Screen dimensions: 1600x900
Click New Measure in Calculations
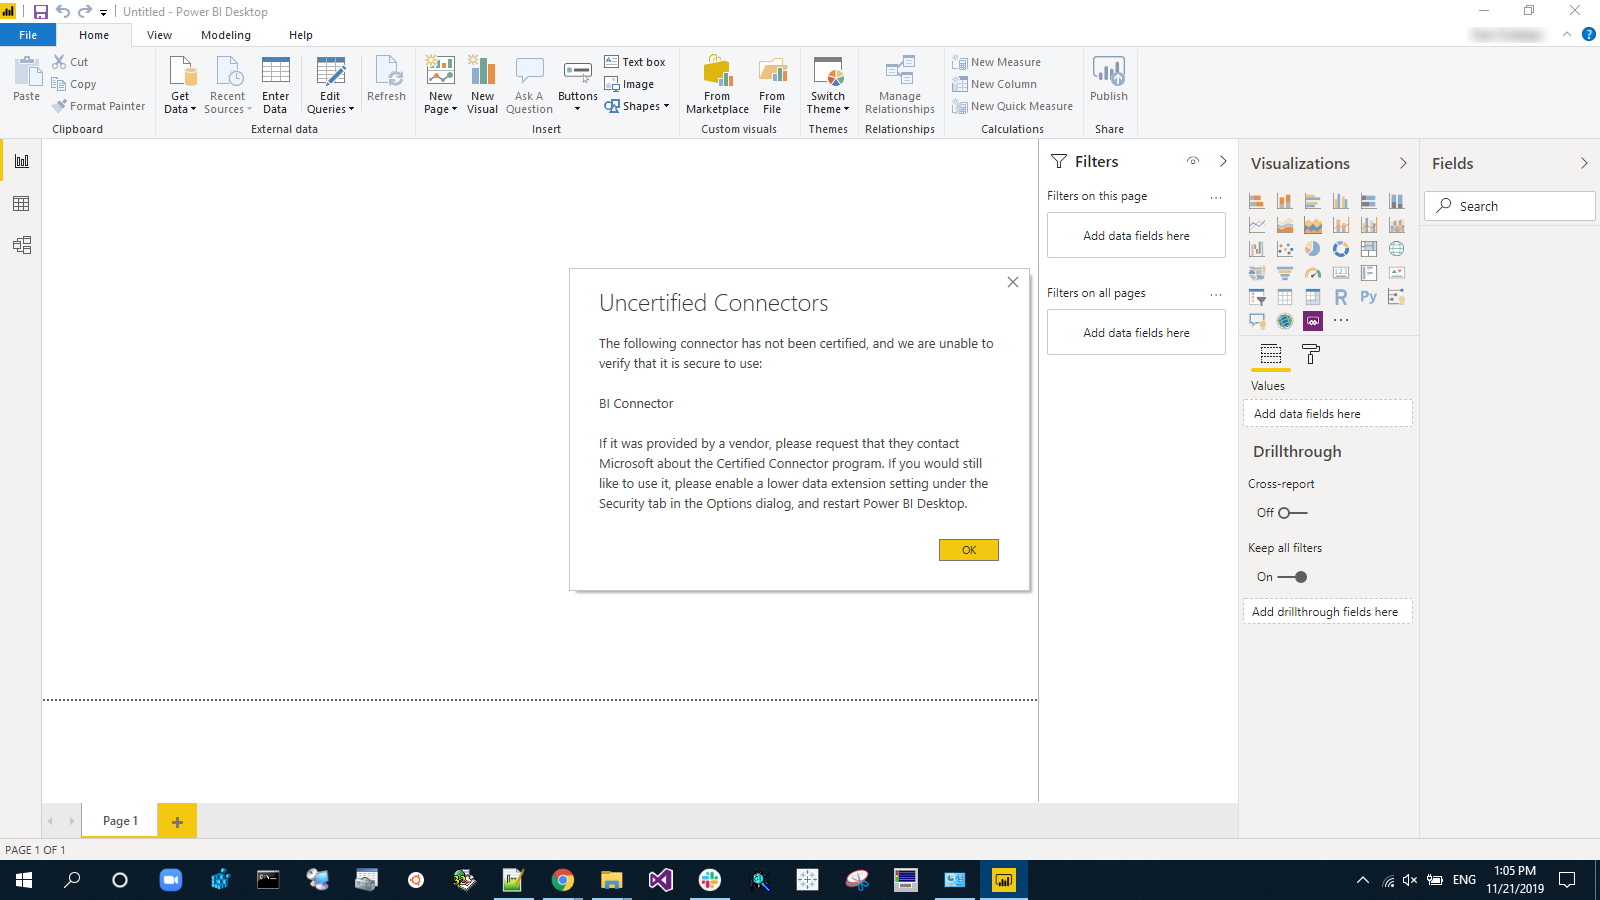(997, 62)
